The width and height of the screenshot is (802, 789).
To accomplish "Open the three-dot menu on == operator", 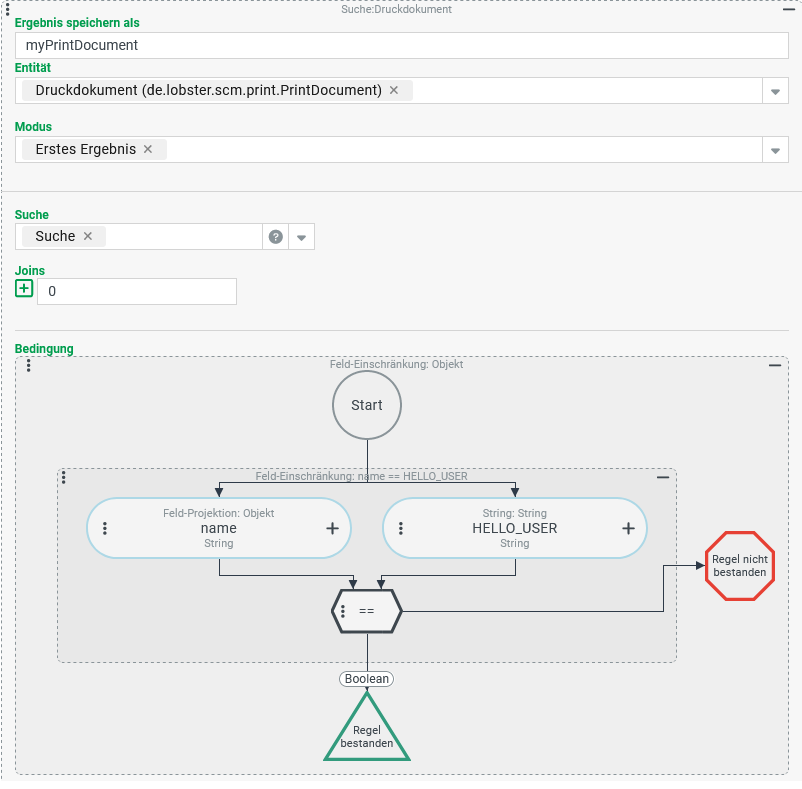I will [343, 611].
